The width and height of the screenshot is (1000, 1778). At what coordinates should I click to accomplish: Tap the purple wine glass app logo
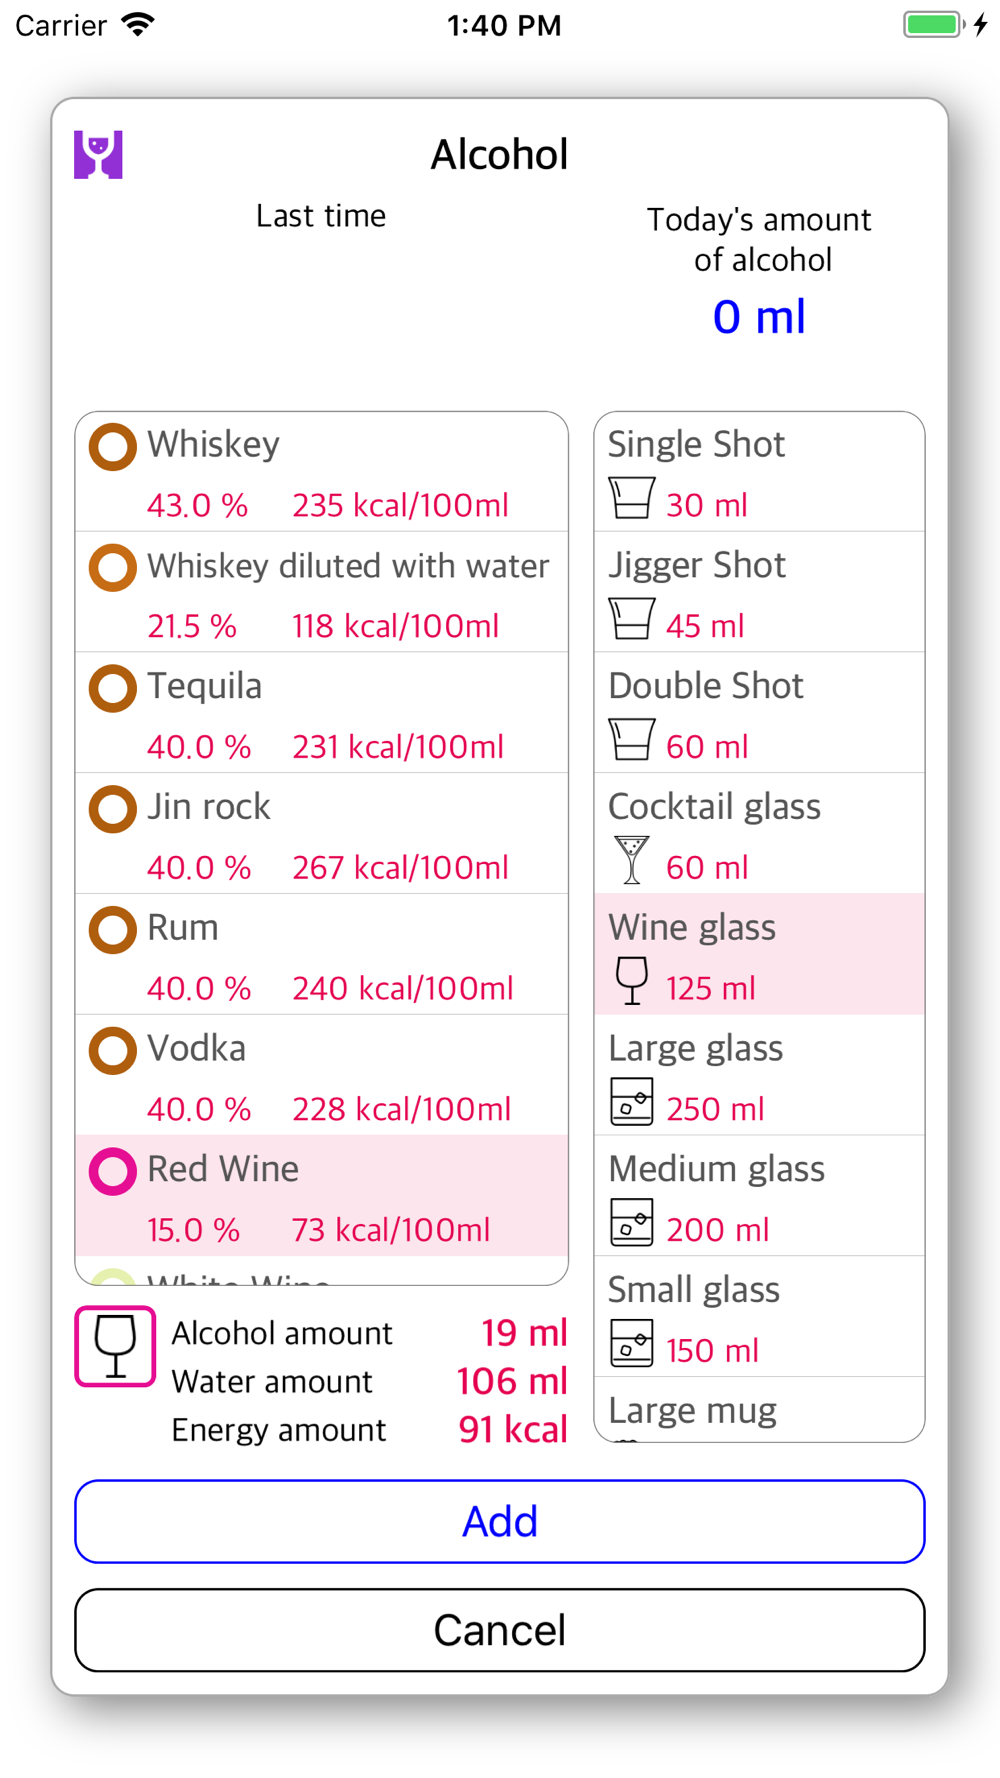point(98,155)
